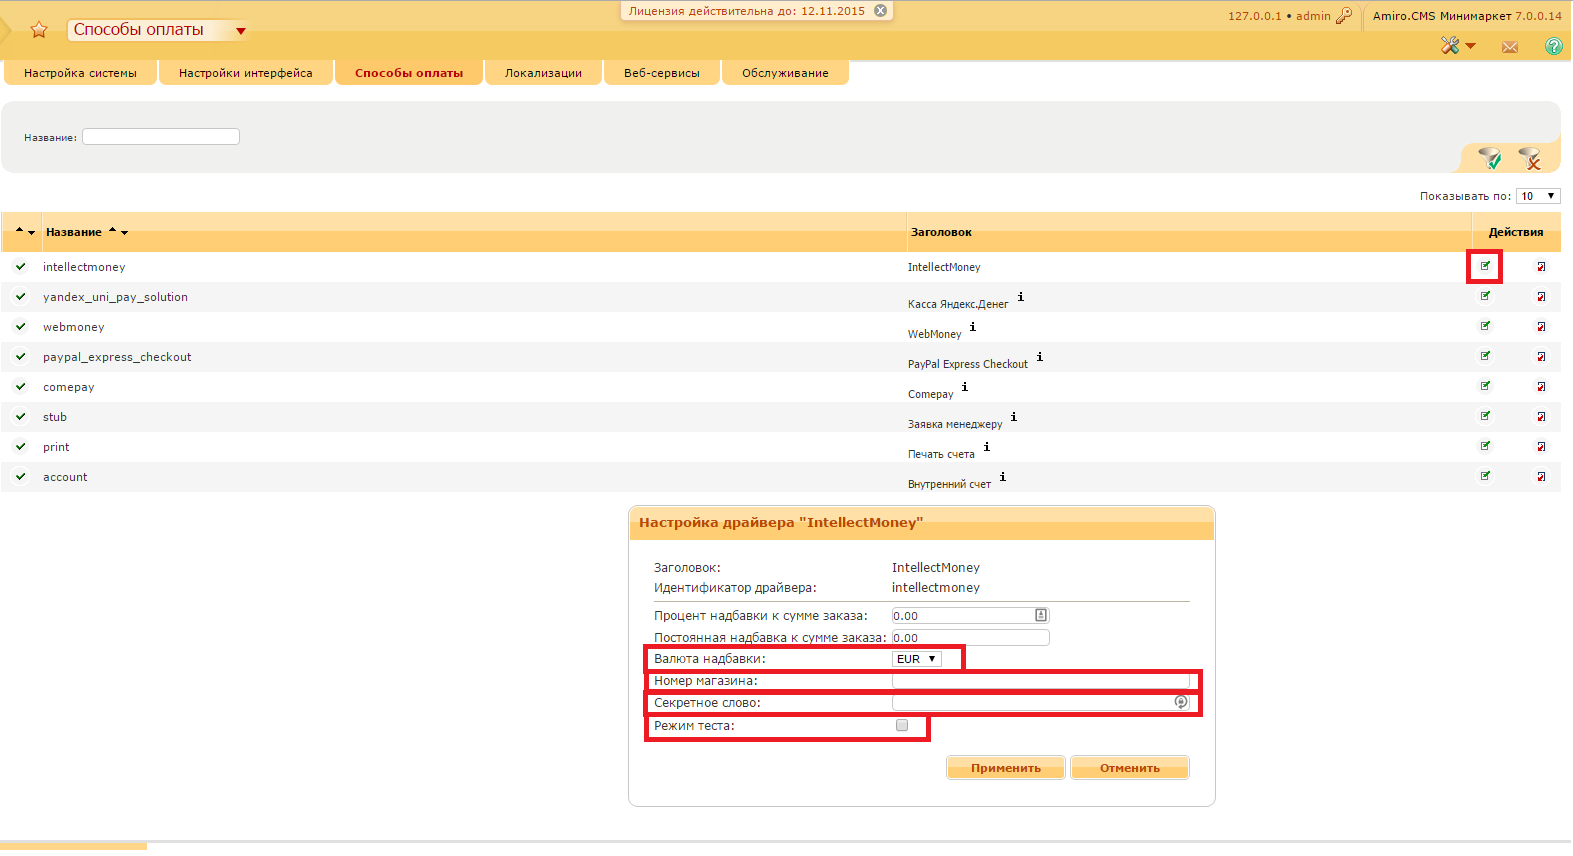
Task: Open the Веб-сервисы tab
Action: [x=661, y=73]
